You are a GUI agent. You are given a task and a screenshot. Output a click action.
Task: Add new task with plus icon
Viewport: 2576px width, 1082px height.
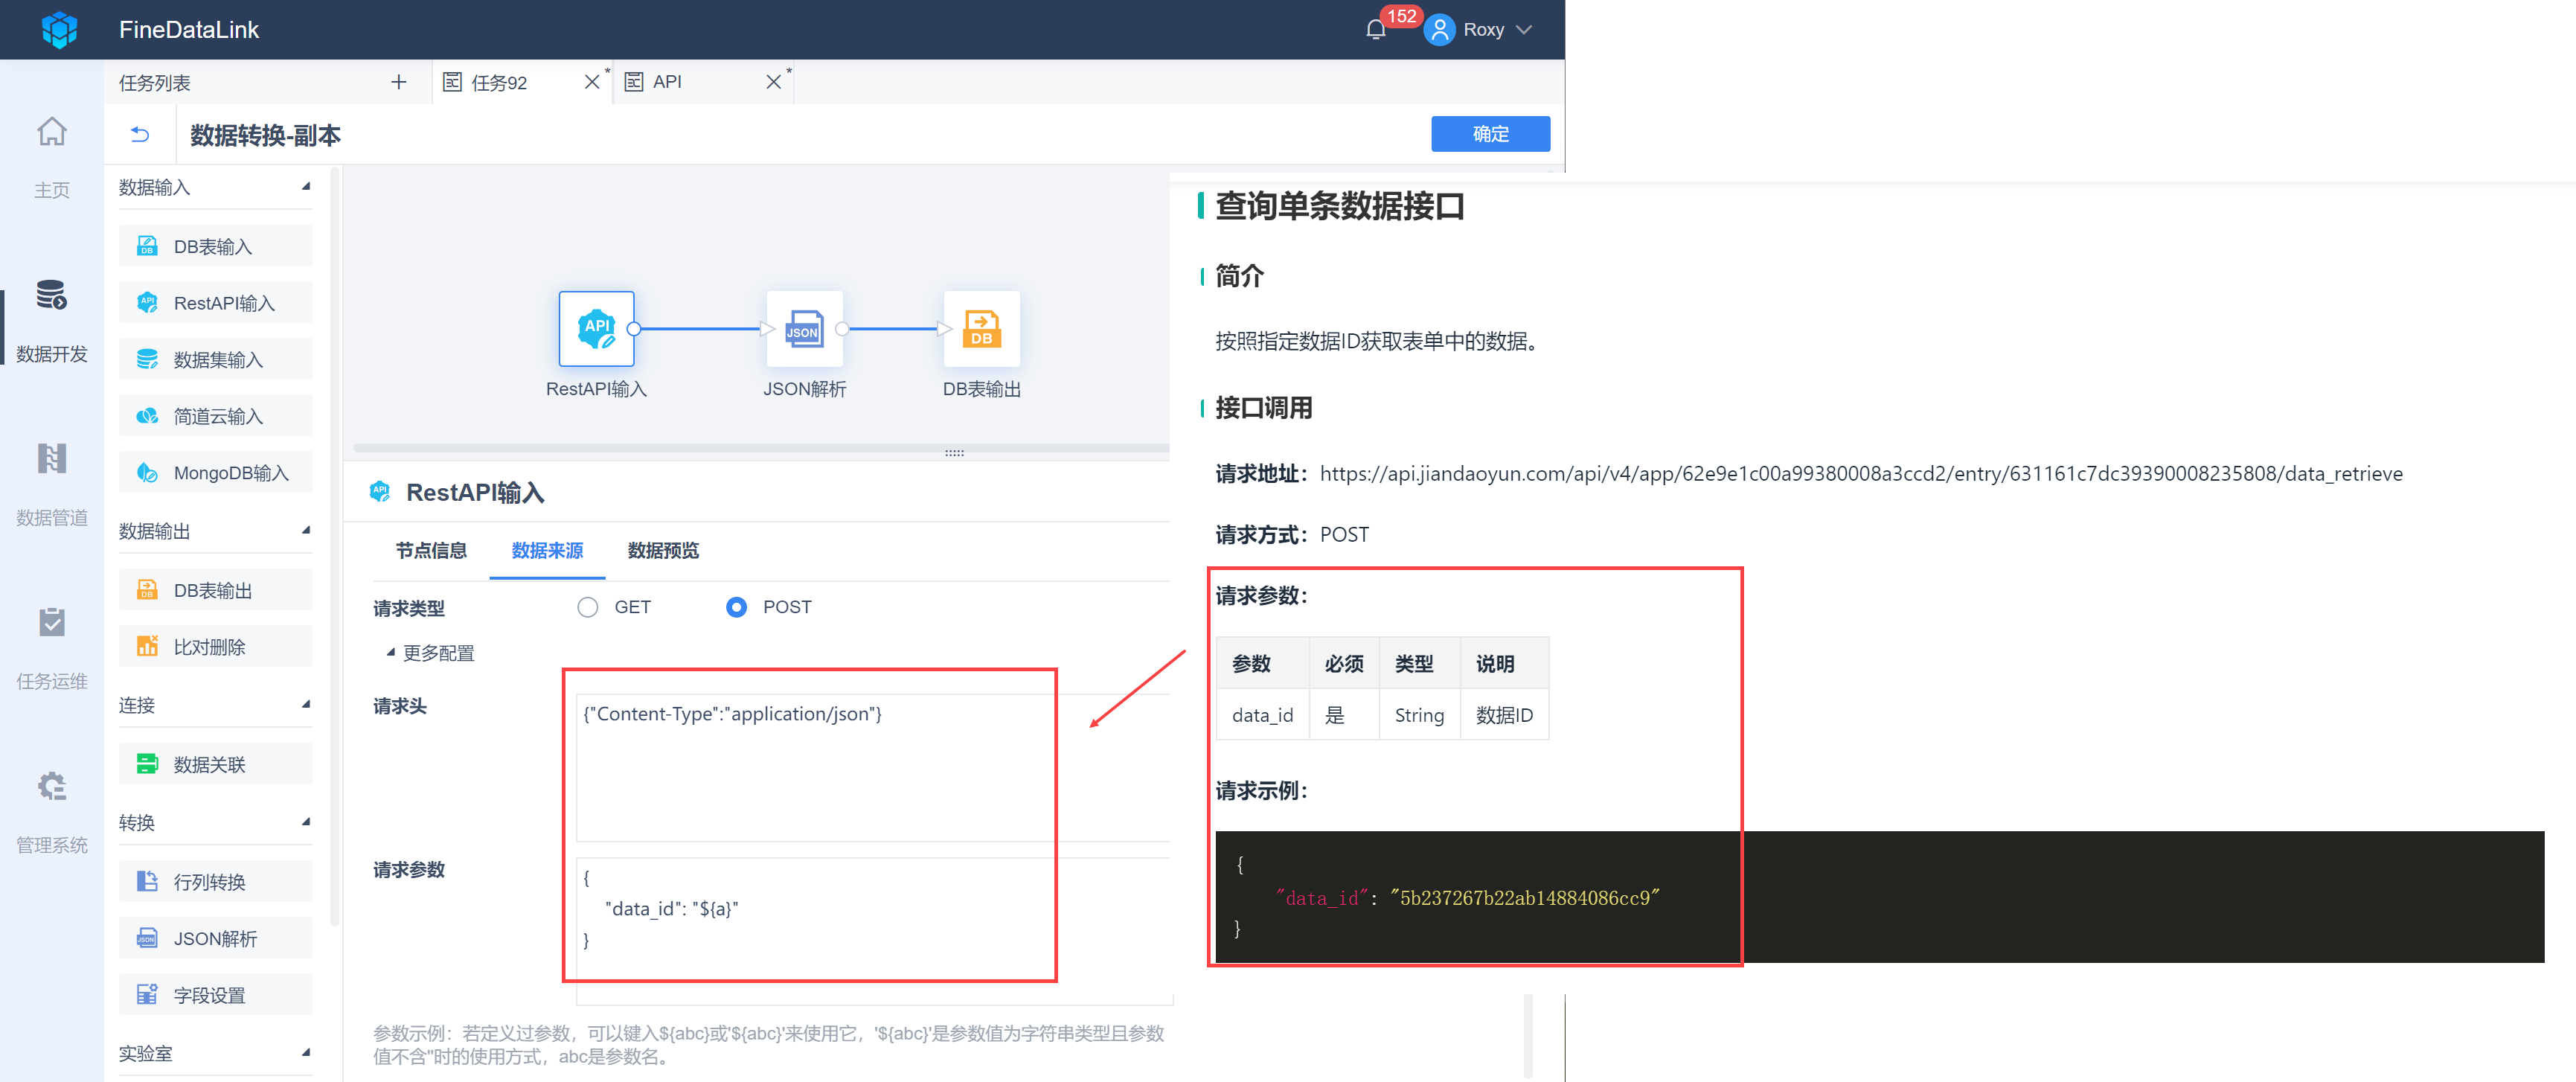(x=398, y=82)
